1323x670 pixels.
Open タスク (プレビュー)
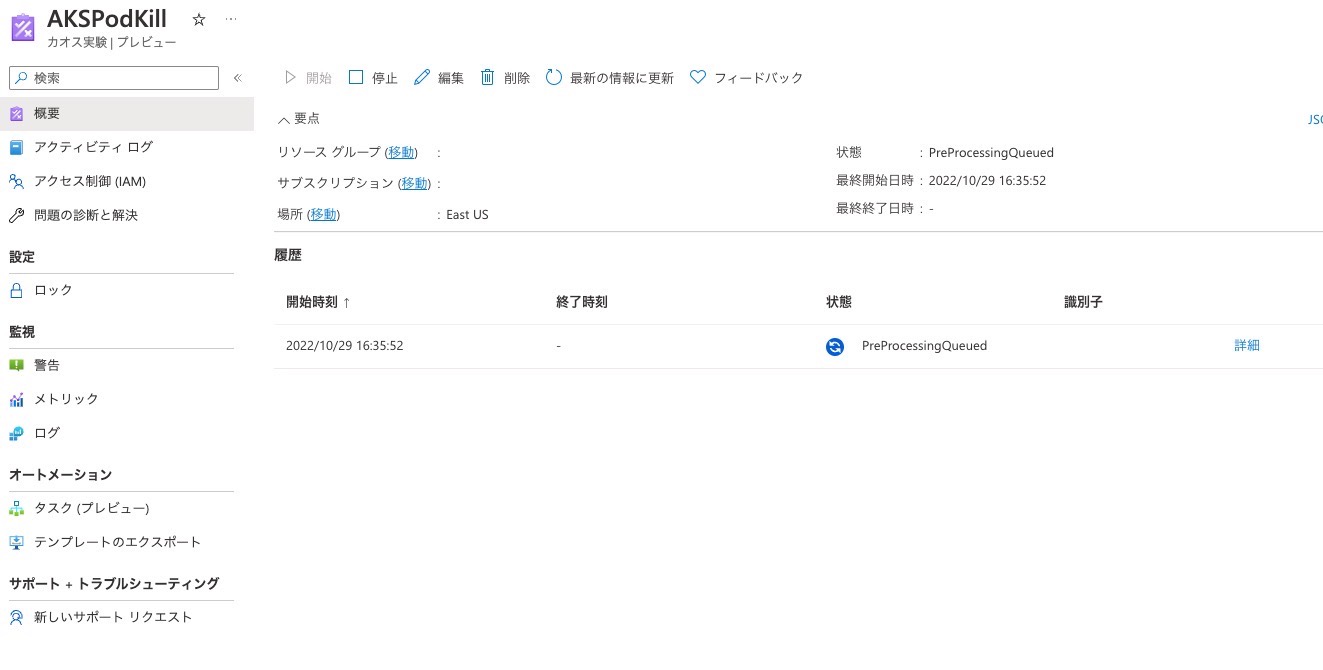tap(91, 508)
